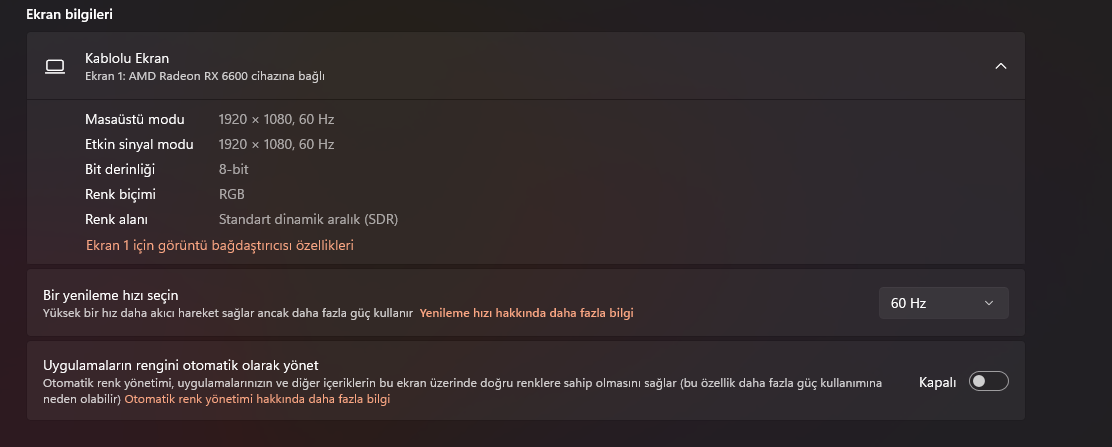Click the 'Kapalı' status label
This screenshot has height=447, width=1112.
click(937, 382)
